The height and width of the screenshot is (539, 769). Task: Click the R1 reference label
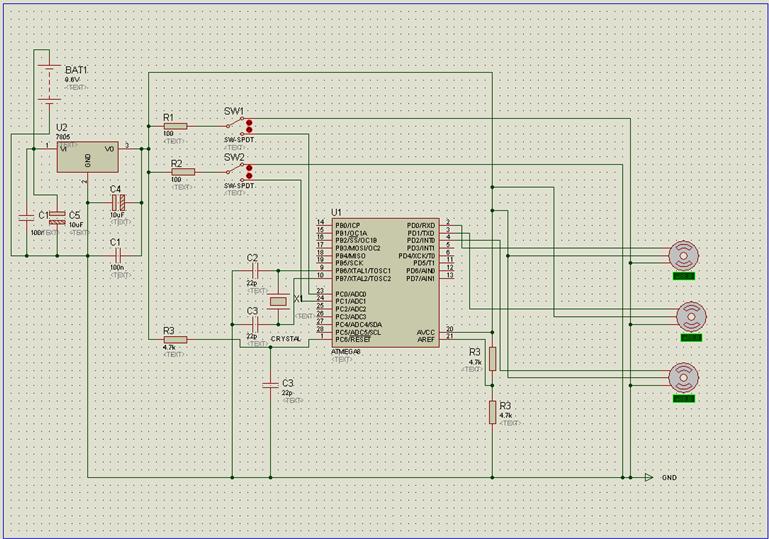pyautogui.click(x=168, y=118)
